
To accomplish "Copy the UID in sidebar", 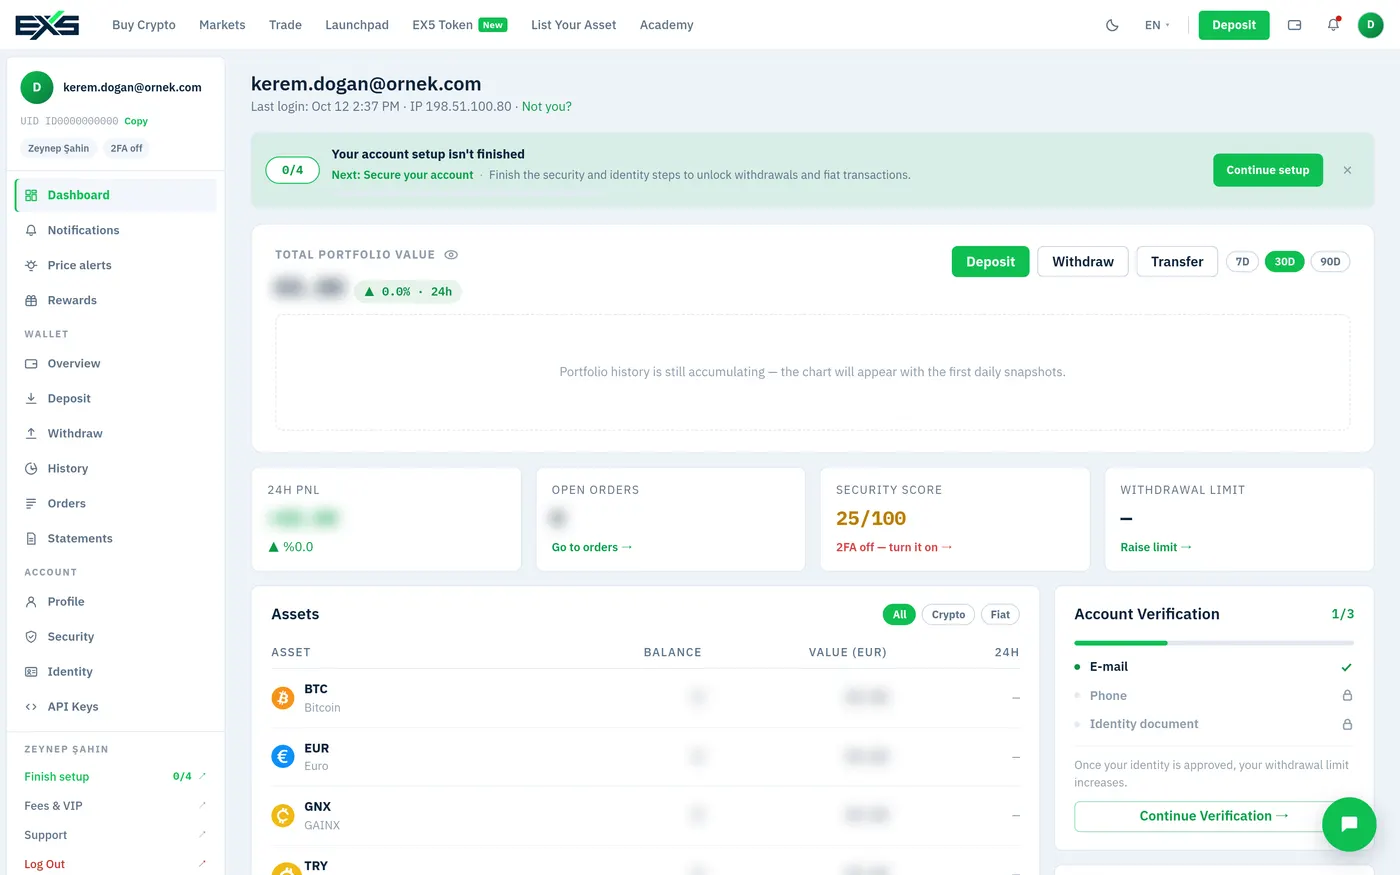I will tap(136, 121).
